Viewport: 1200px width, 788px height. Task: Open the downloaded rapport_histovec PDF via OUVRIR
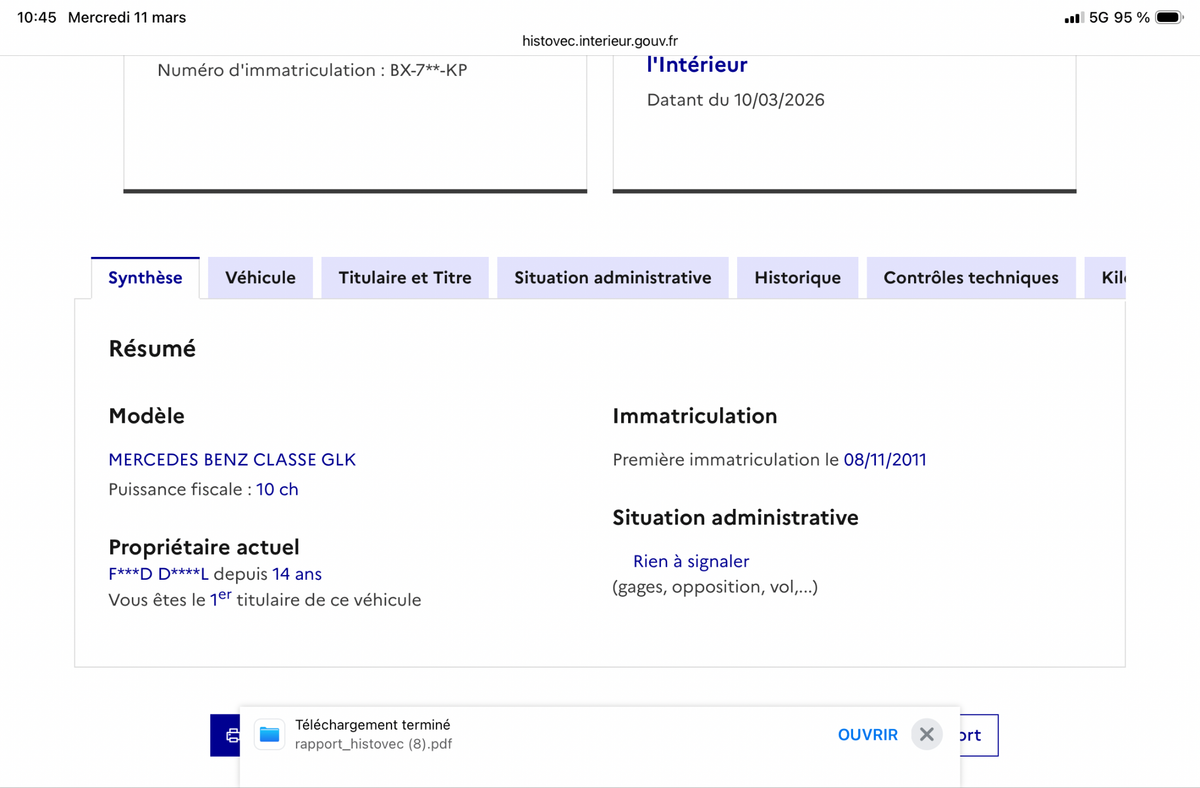click(867, 735)
